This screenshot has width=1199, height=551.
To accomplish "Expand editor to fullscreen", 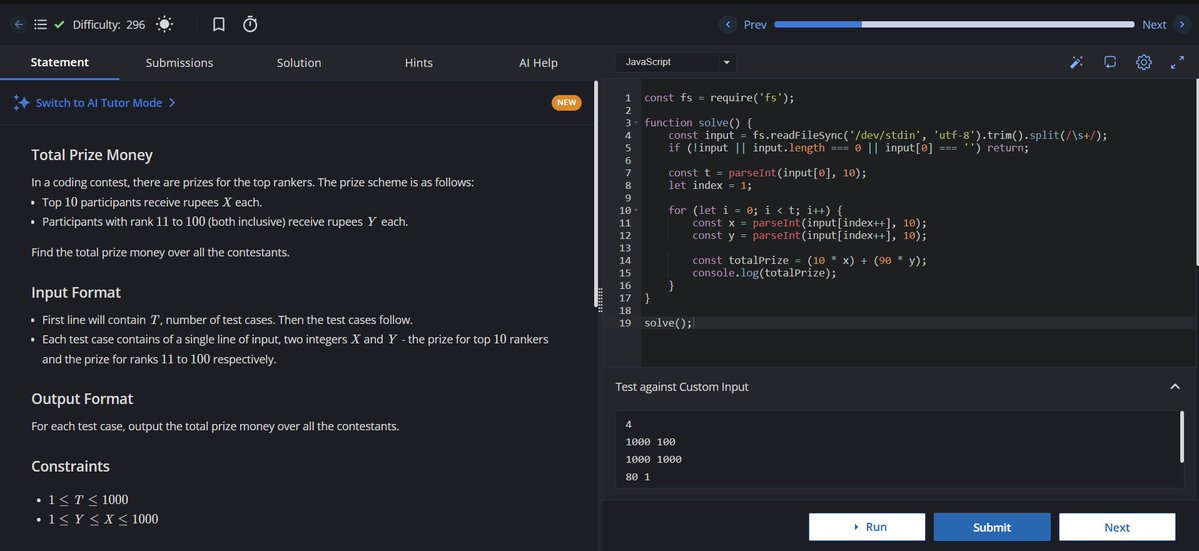I will coord(1178,63).
